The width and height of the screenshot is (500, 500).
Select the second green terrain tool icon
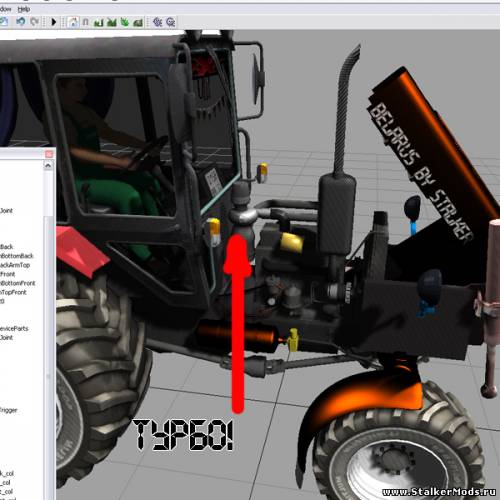pos(112,23)
